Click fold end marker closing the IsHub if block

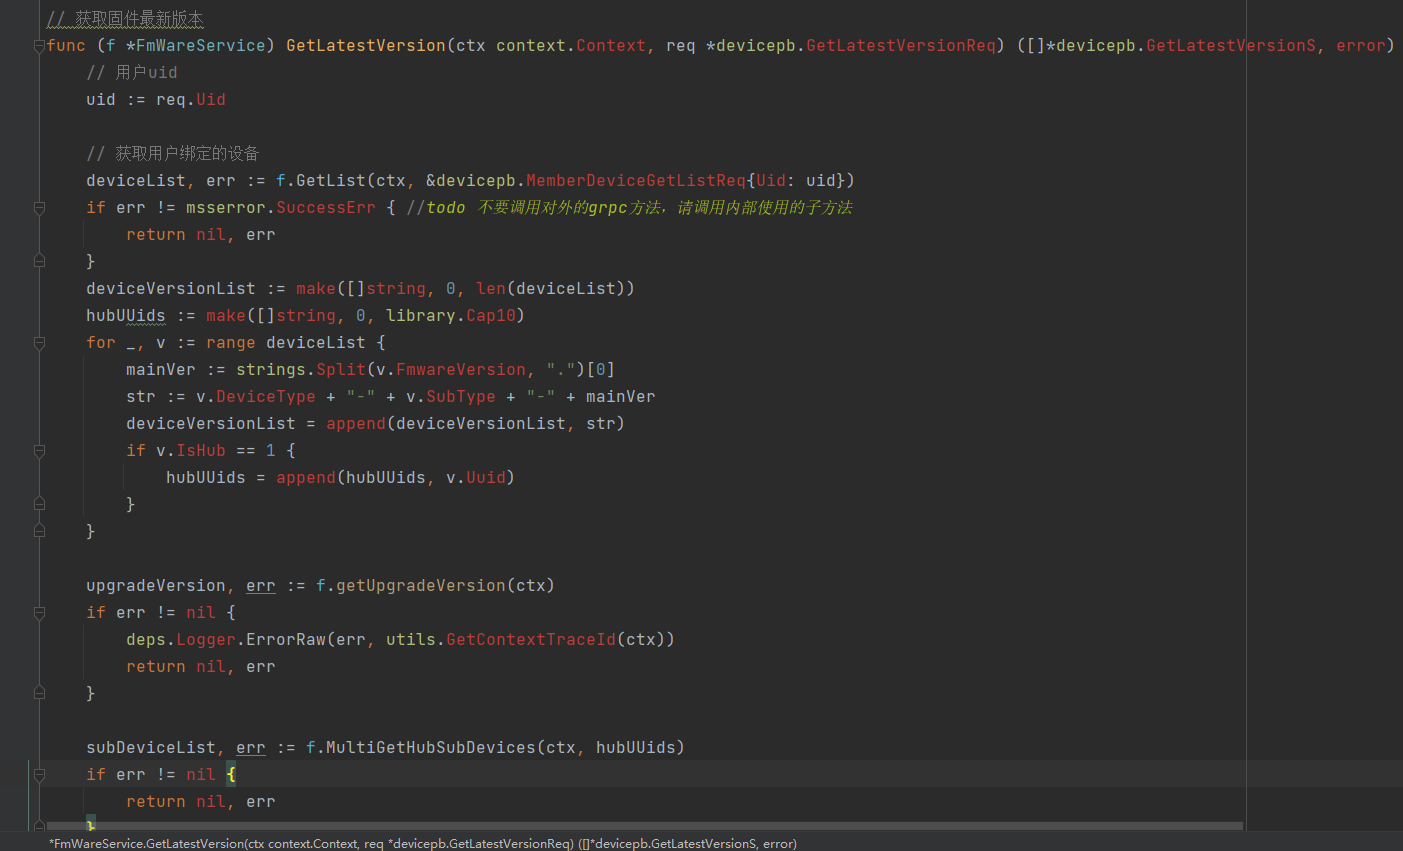(39, 504)
